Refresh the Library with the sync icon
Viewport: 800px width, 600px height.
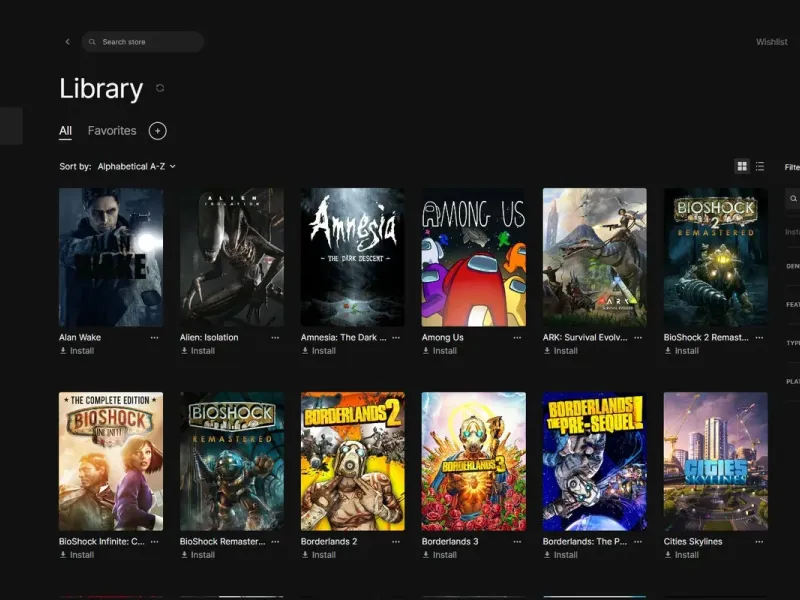click(160, 88)
